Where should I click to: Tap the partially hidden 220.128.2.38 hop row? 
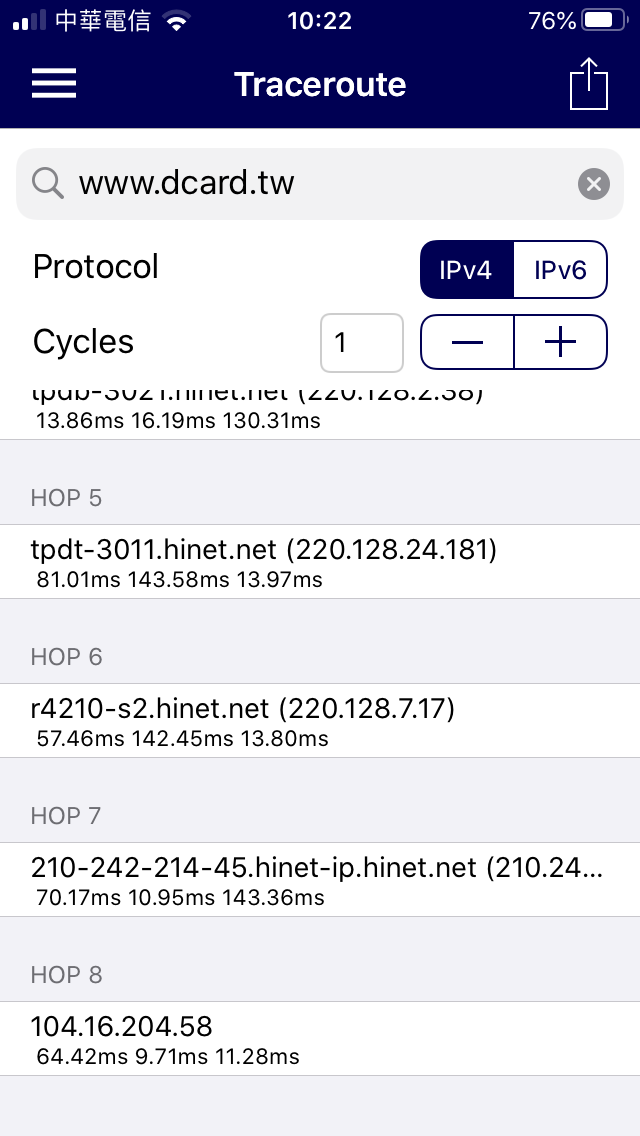(320, 409)
